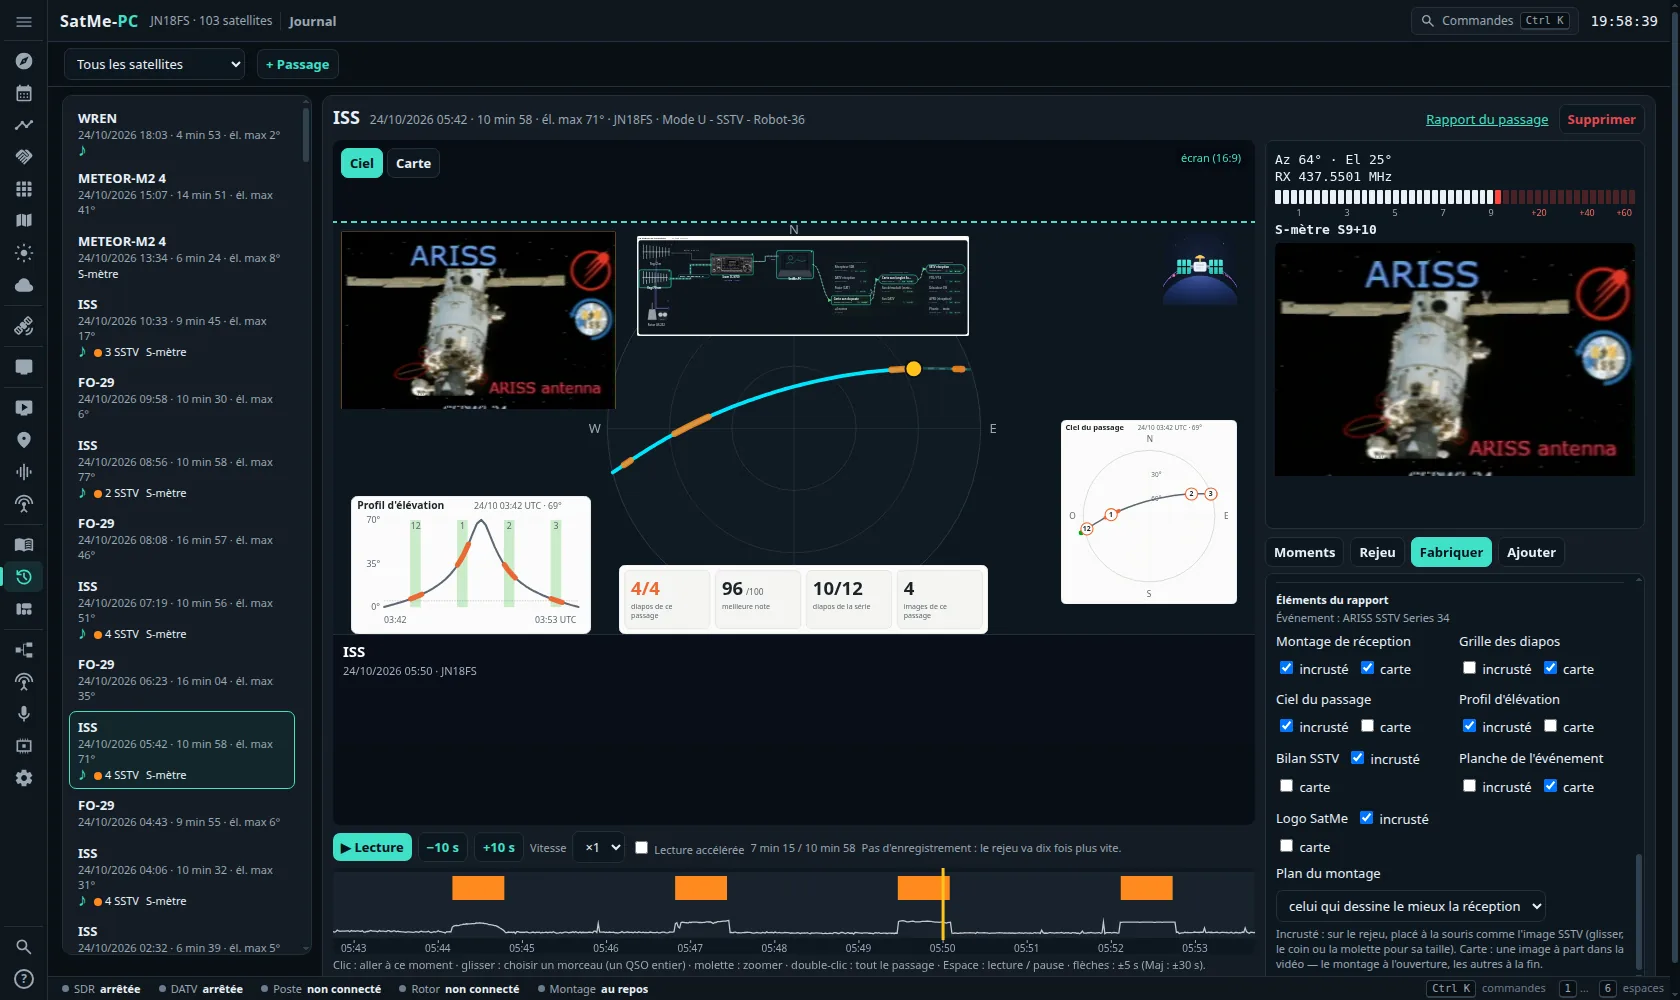Open the ×1 playback speed dropdown
1680x1000 pixels.
(601, 847)
